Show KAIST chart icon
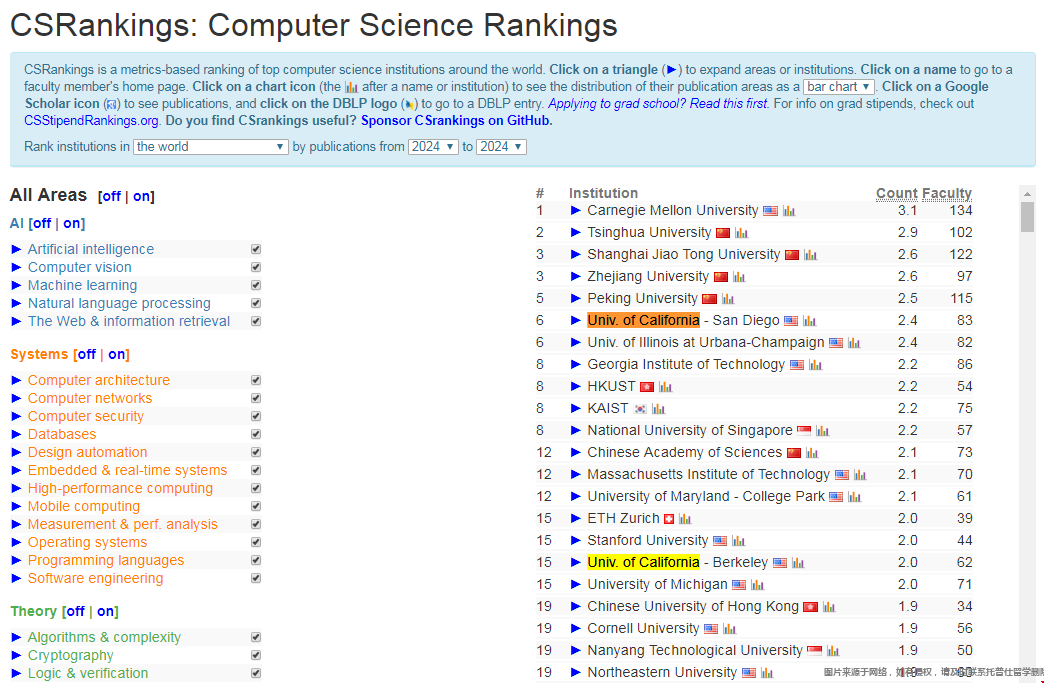This screenshot has height=683, width=1044. (x=658, y=409)
